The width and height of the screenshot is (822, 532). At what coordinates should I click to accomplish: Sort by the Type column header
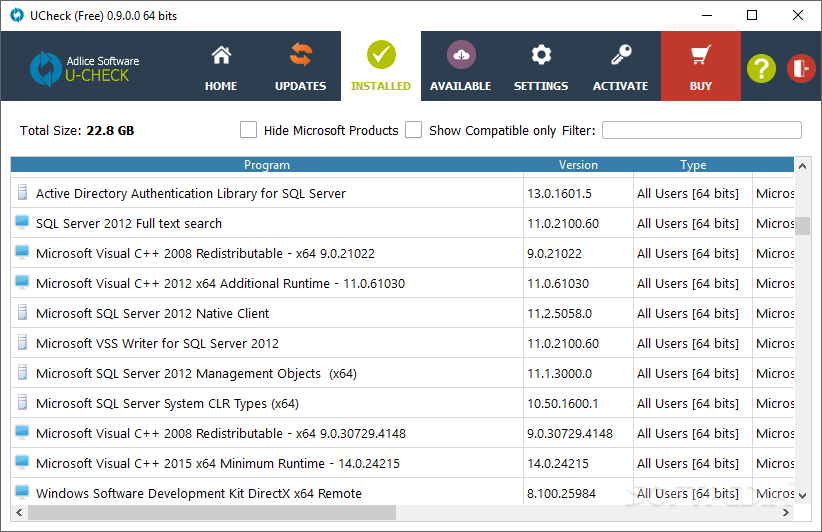pyautogui.click(x=693, y=165)
